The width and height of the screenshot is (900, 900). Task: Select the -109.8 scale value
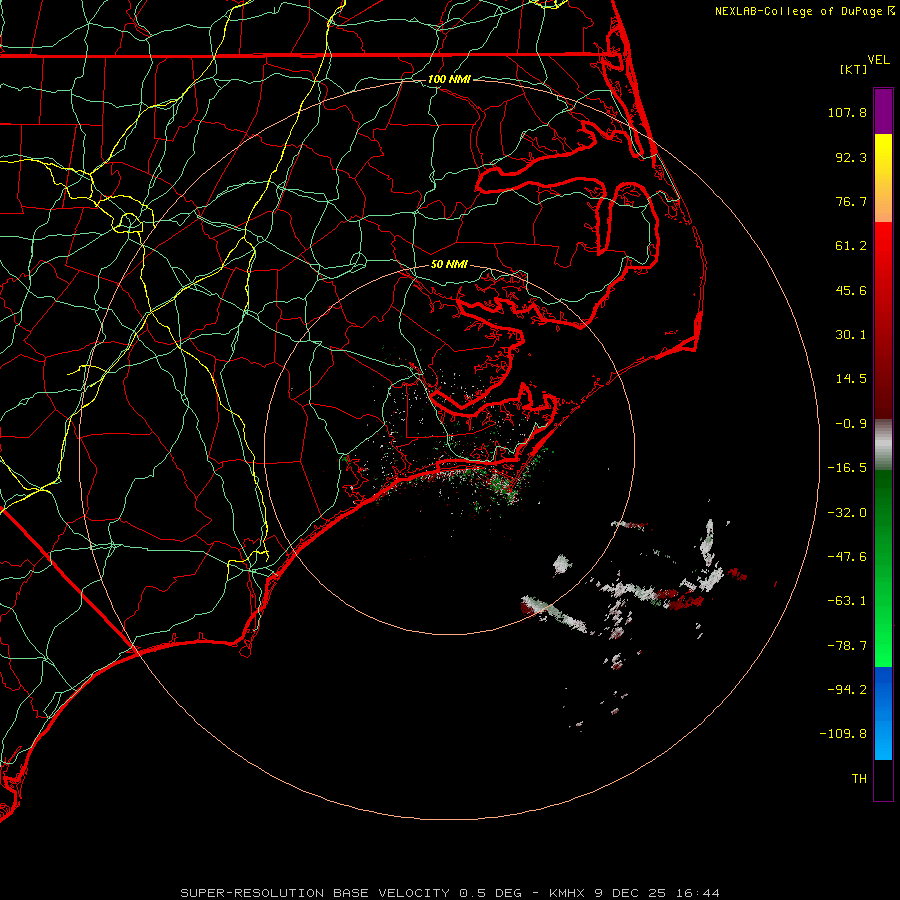[843, 734]
